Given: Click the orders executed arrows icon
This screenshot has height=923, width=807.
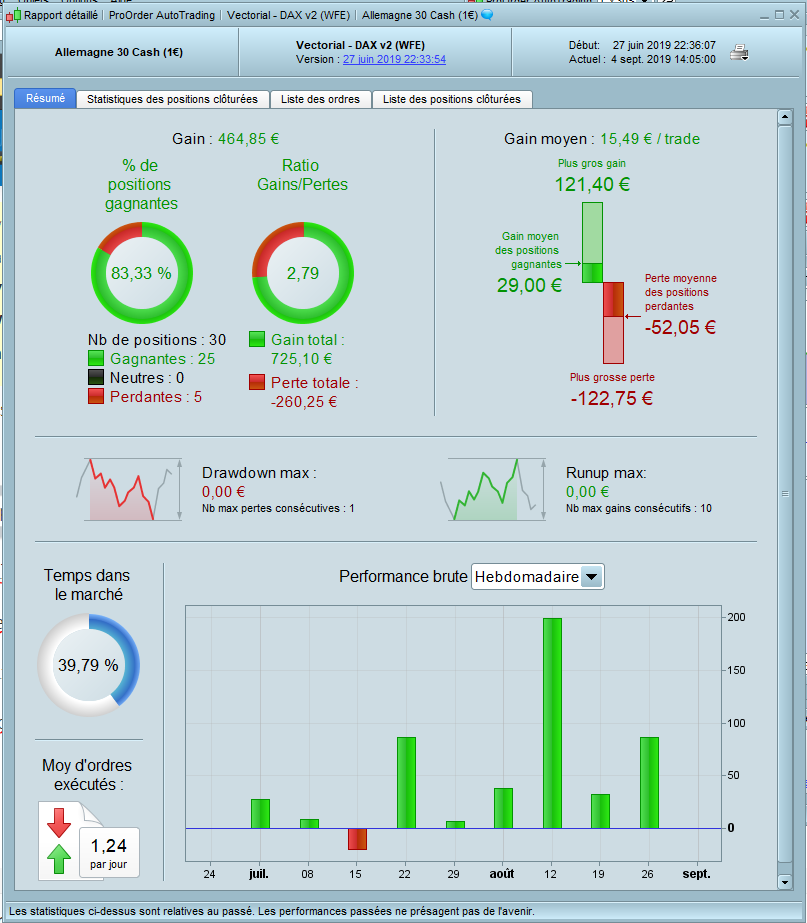Looking at the screenshot, I should pyautogui.click(x=59, y=841).
